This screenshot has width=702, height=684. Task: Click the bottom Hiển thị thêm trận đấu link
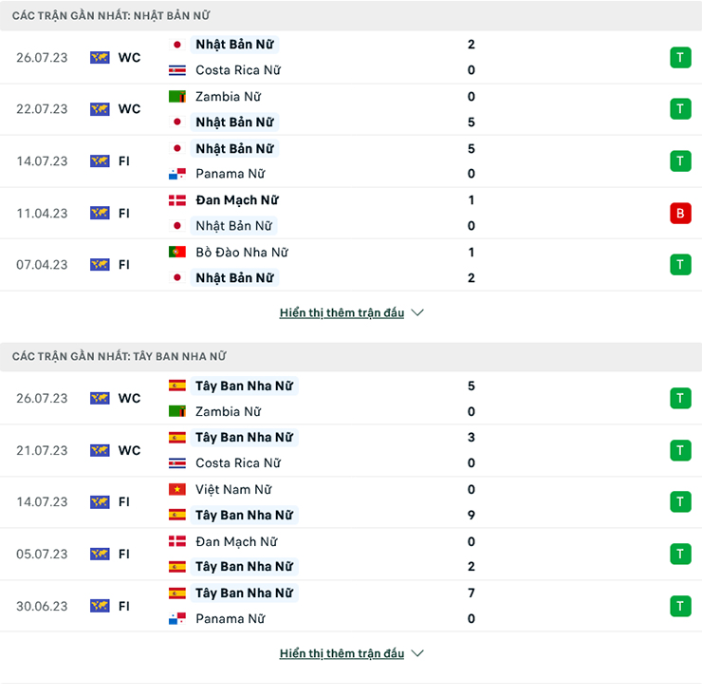(x=342, y=654)
